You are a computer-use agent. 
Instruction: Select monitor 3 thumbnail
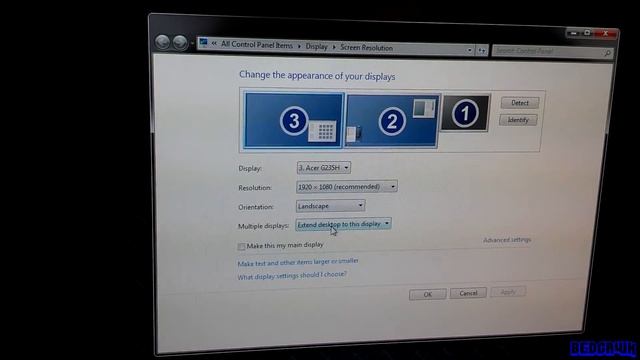pos(294,120)
